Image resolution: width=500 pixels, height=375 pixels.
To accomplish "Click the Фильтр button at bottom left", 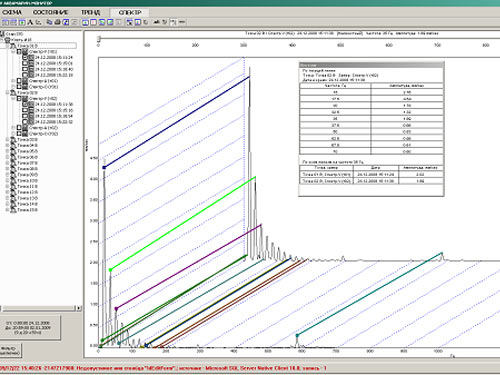I will [9, 351].
